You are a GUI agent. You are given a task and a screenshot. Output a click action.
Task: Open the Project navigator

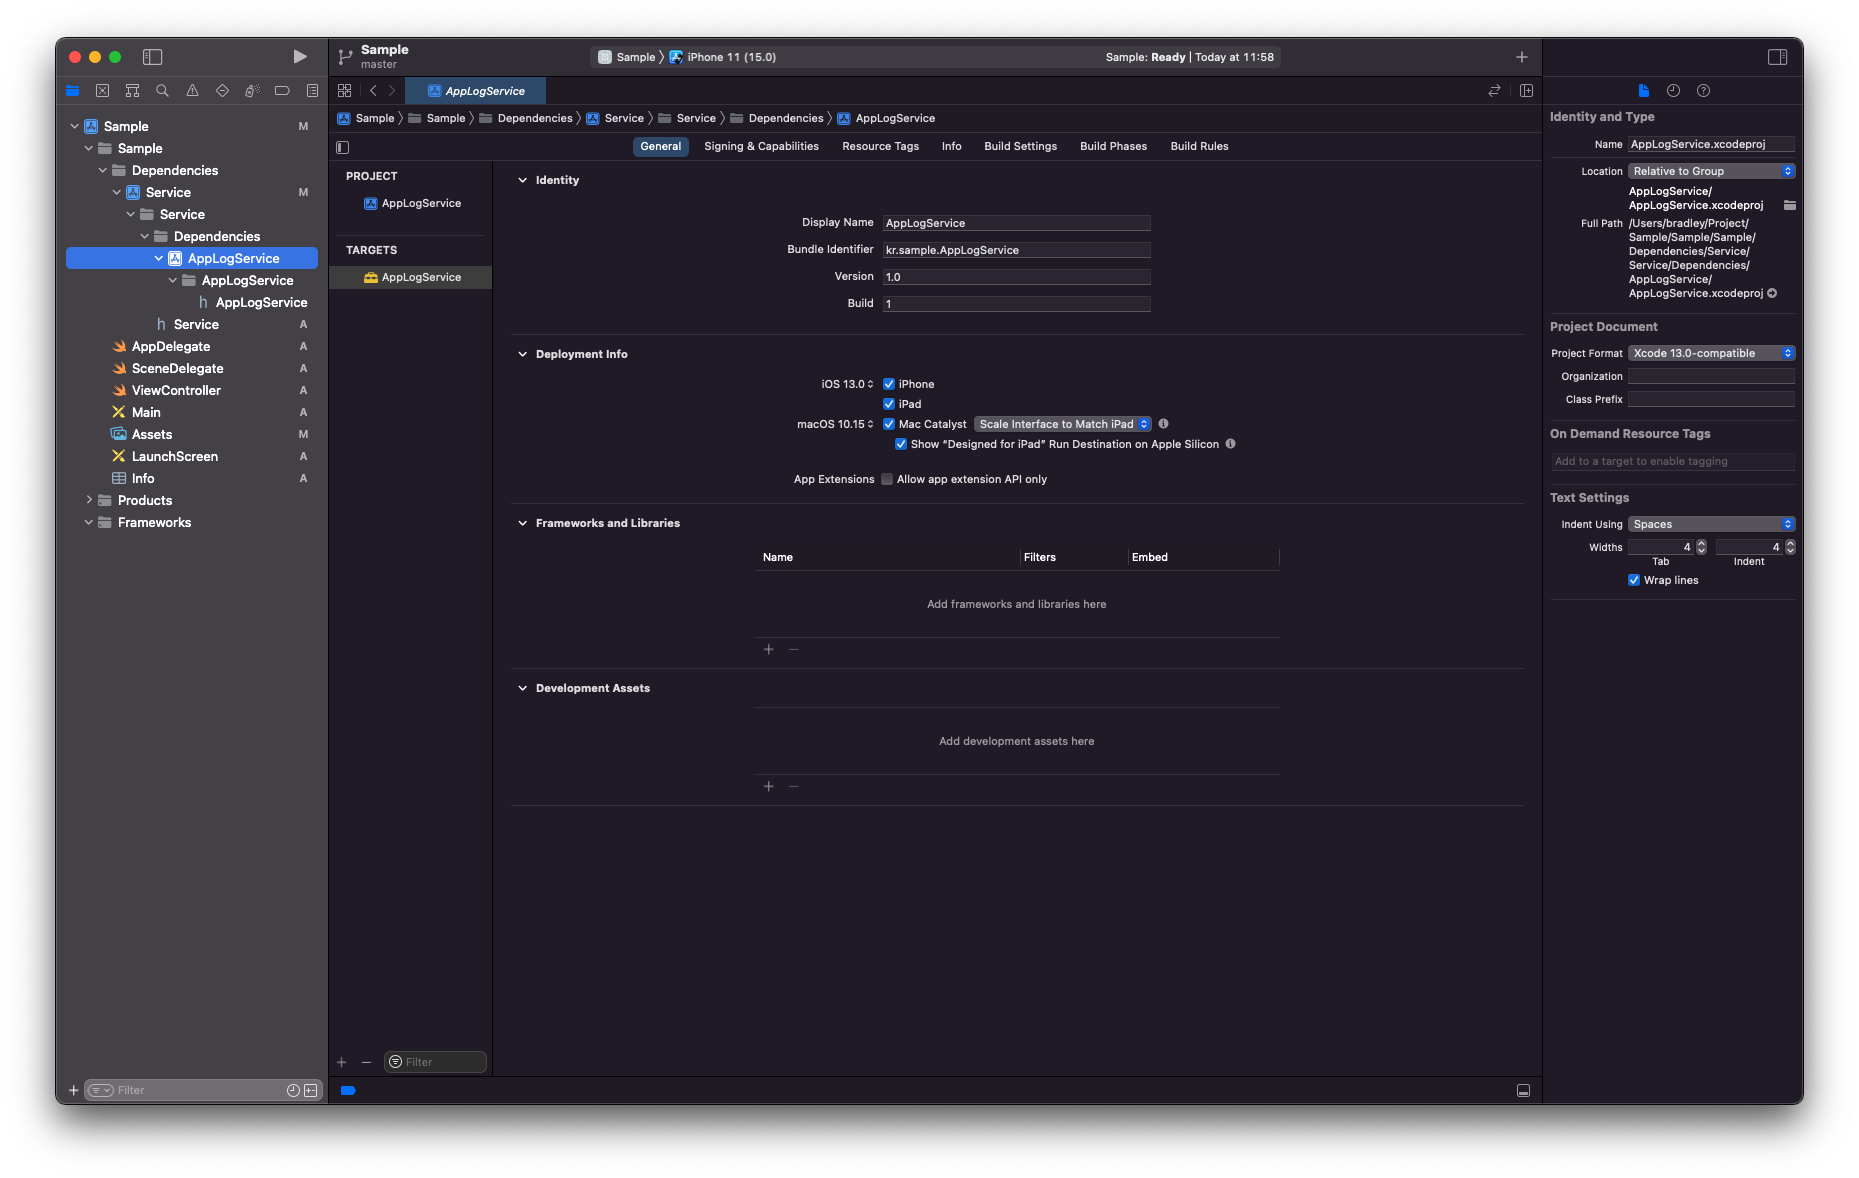[72, 91]
